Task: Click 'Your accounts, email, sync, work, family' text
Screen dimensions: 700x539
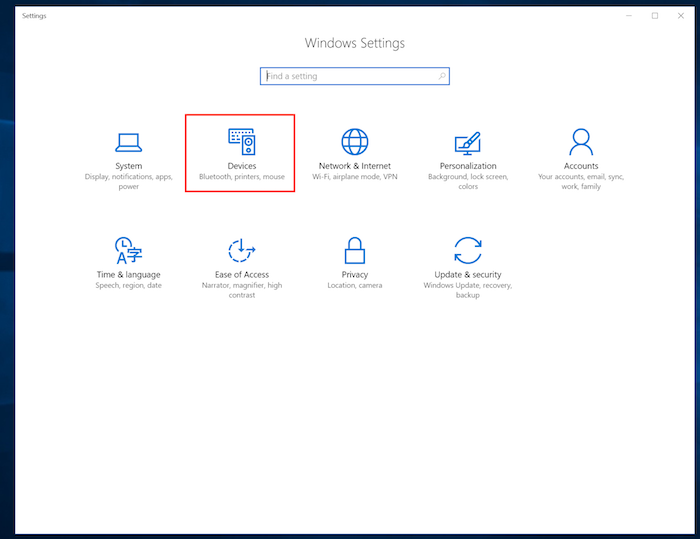Action: click(x=581, y=182)
